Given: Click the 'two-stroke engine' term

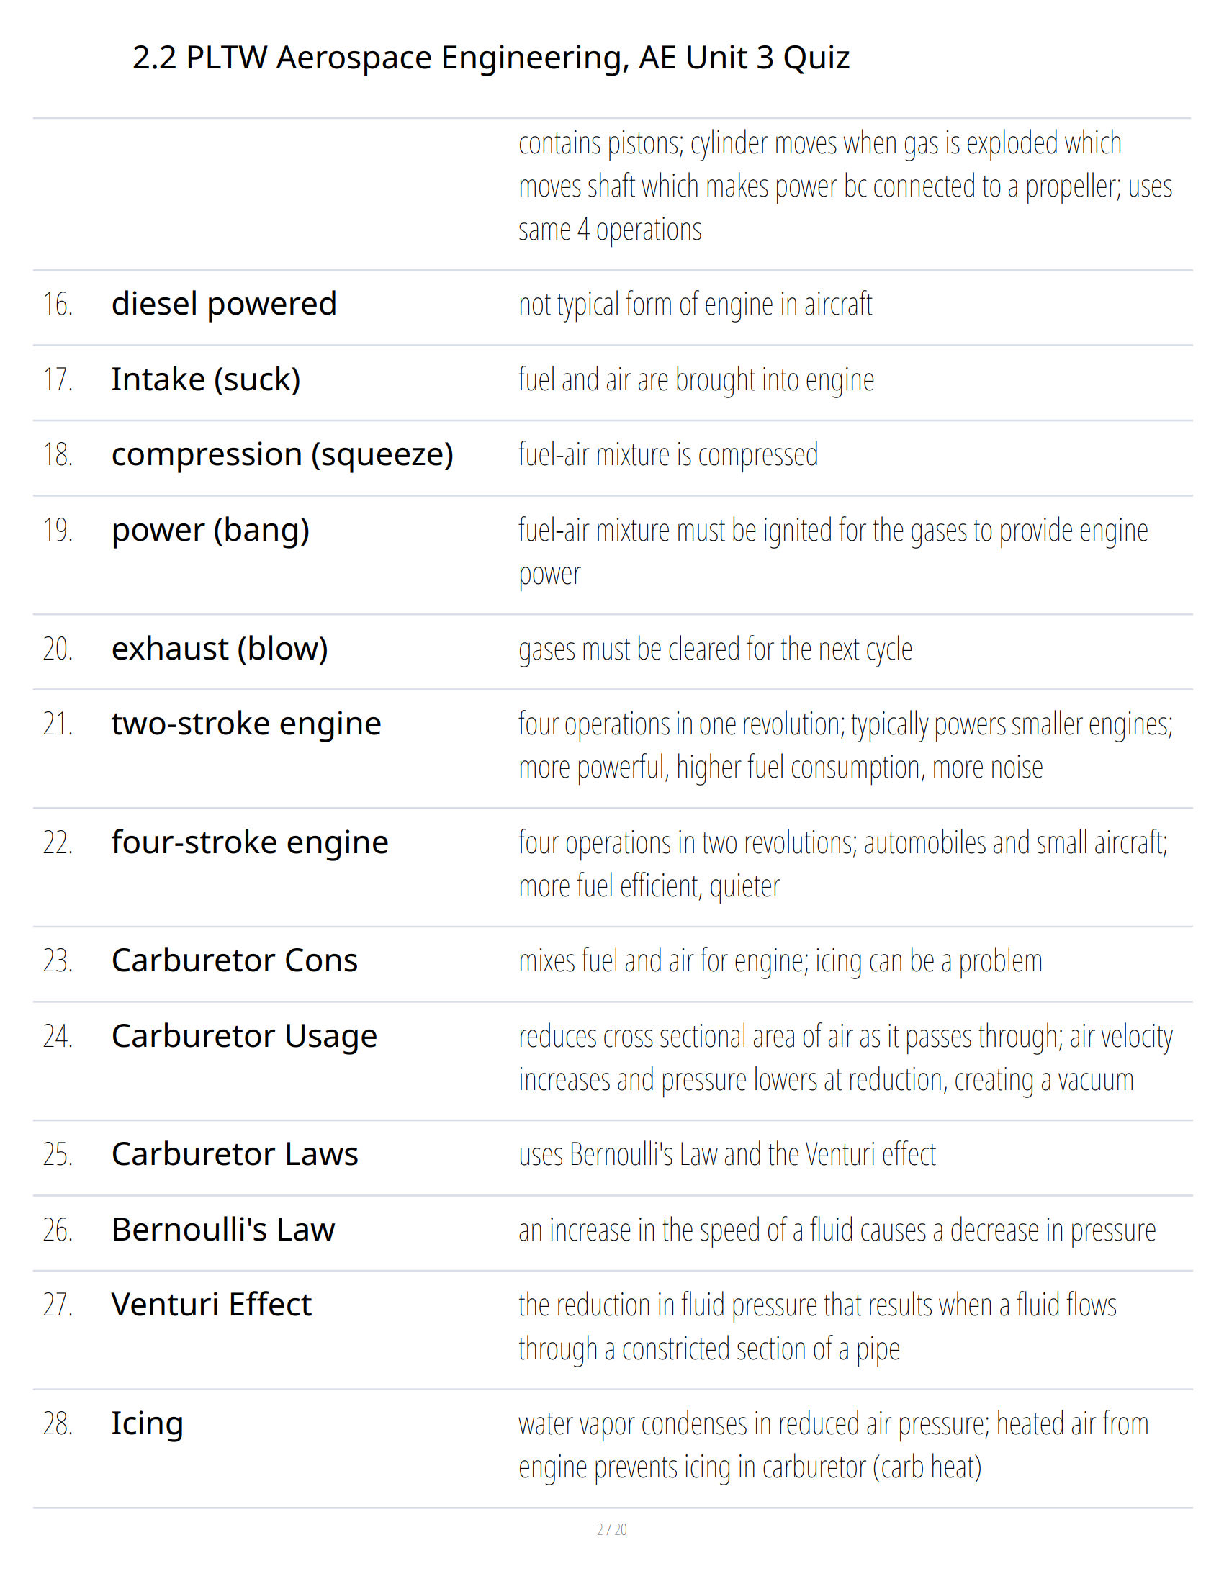Looking at the screenshot, I should click(x=246, y=724).
